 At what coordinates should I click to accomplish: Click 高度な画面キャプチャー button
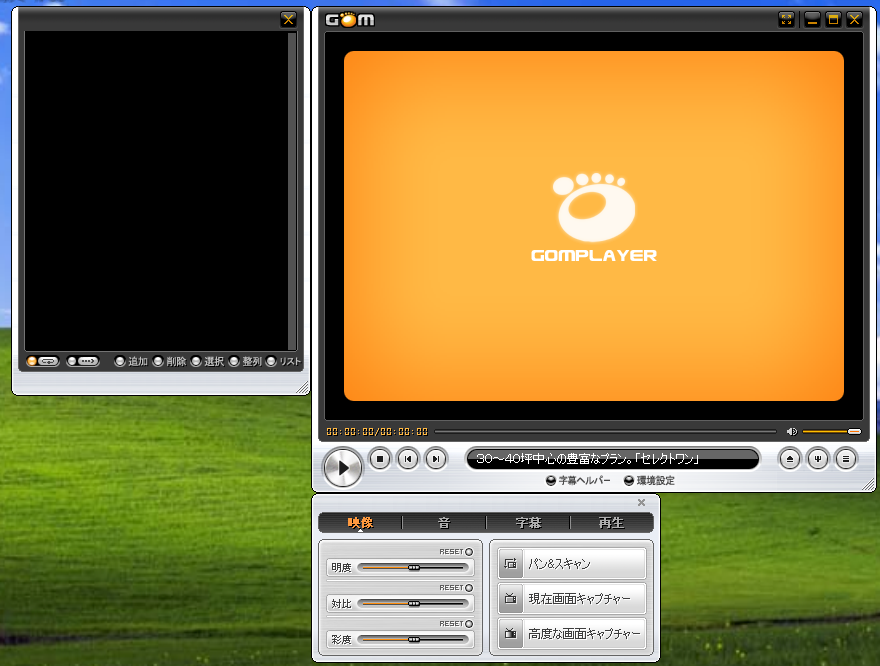point(572,633)
